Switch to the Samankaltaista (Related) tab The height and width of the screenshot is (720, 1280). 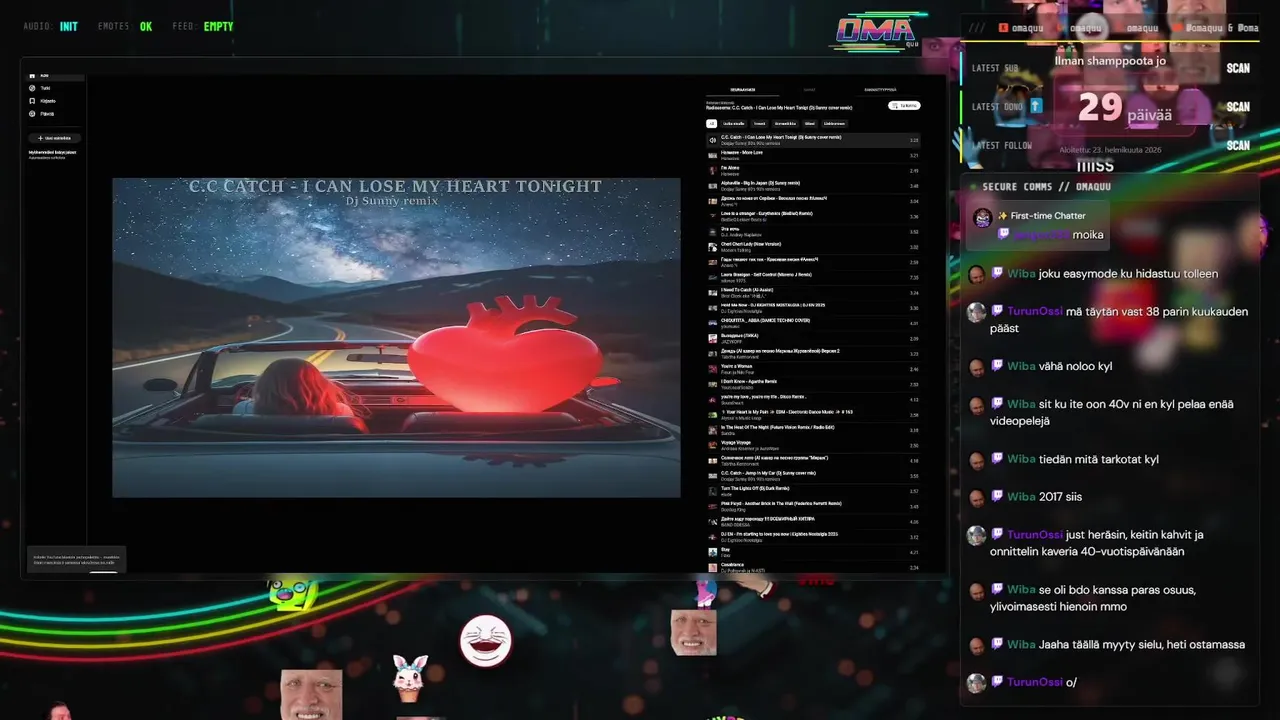tap(880, 90)
